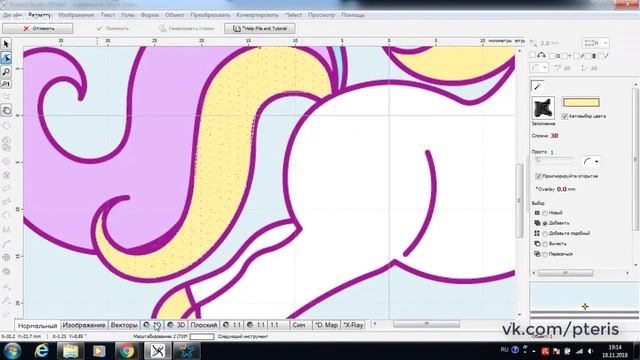Click the canvas horizontal scrollbar

click(426, 324)
